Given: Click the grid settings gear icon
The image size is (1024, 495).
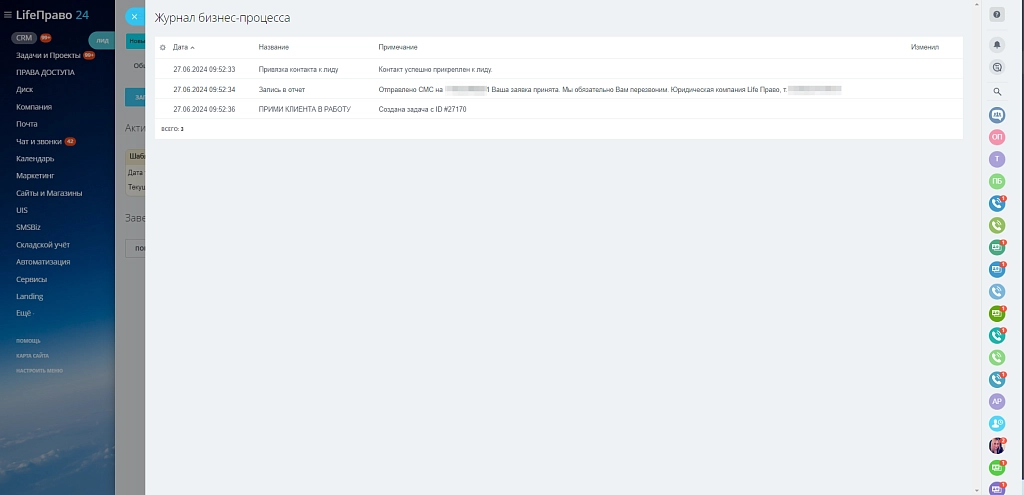Looking at the screenshot, I should click(x=163, y=48).
